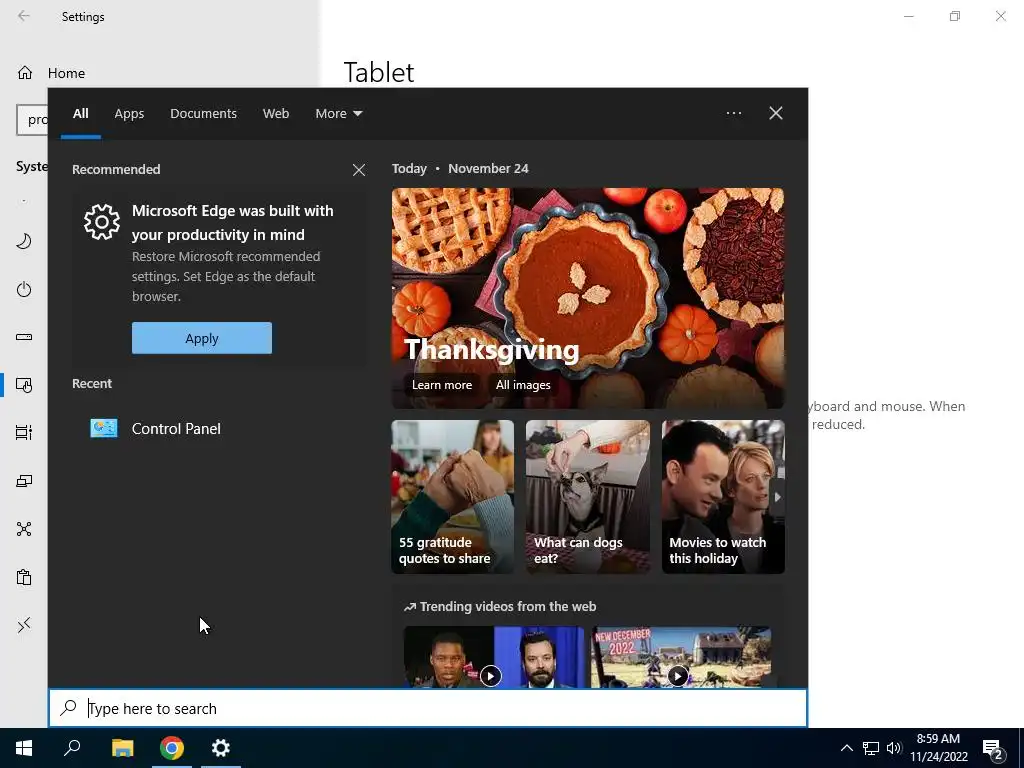This screenshot has height=768, width=1024.
Task: Click the Type here to search box
Action: pos(428,708)
